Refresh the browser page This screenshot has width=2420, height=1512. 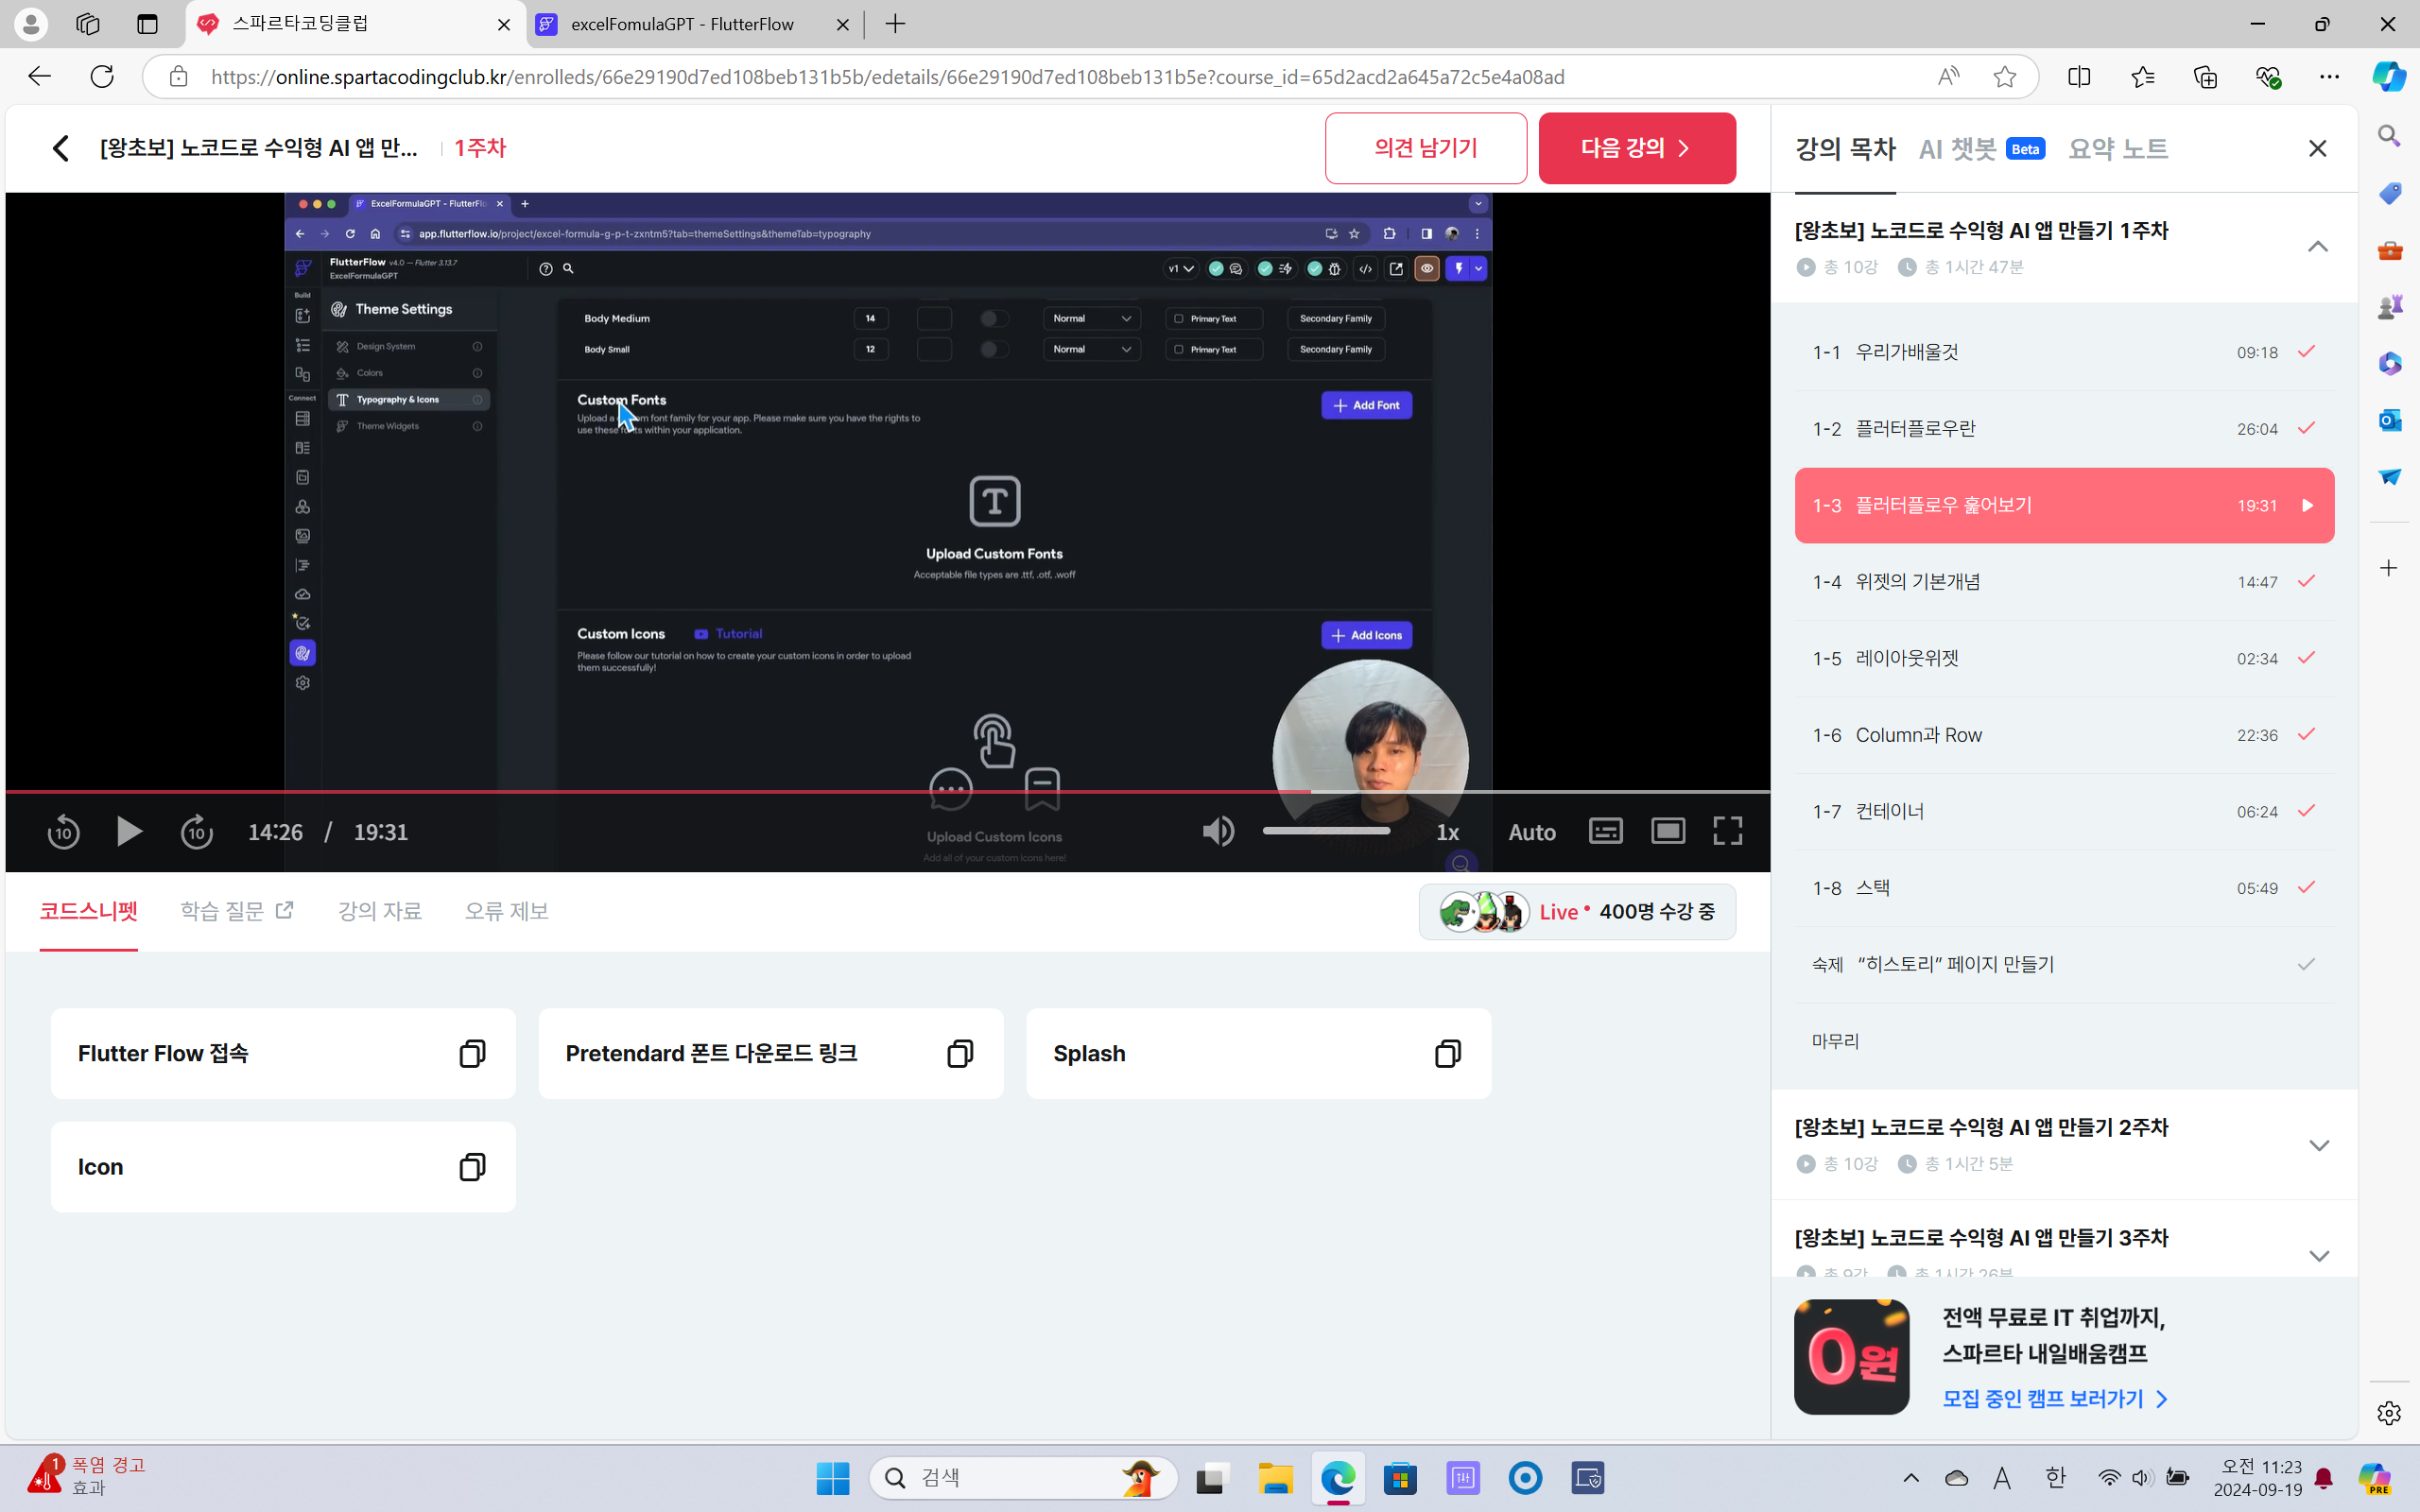point(102,77)
